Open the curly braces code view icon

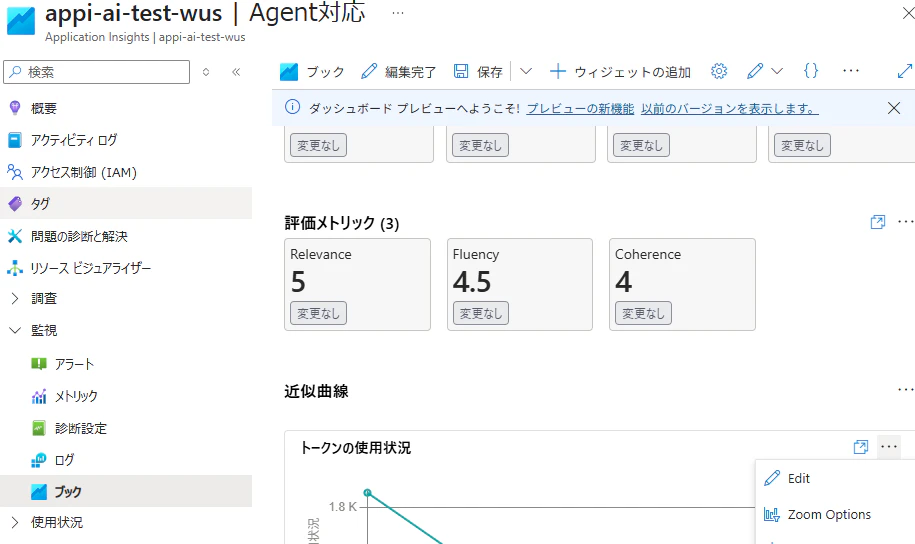pos(811,71)
